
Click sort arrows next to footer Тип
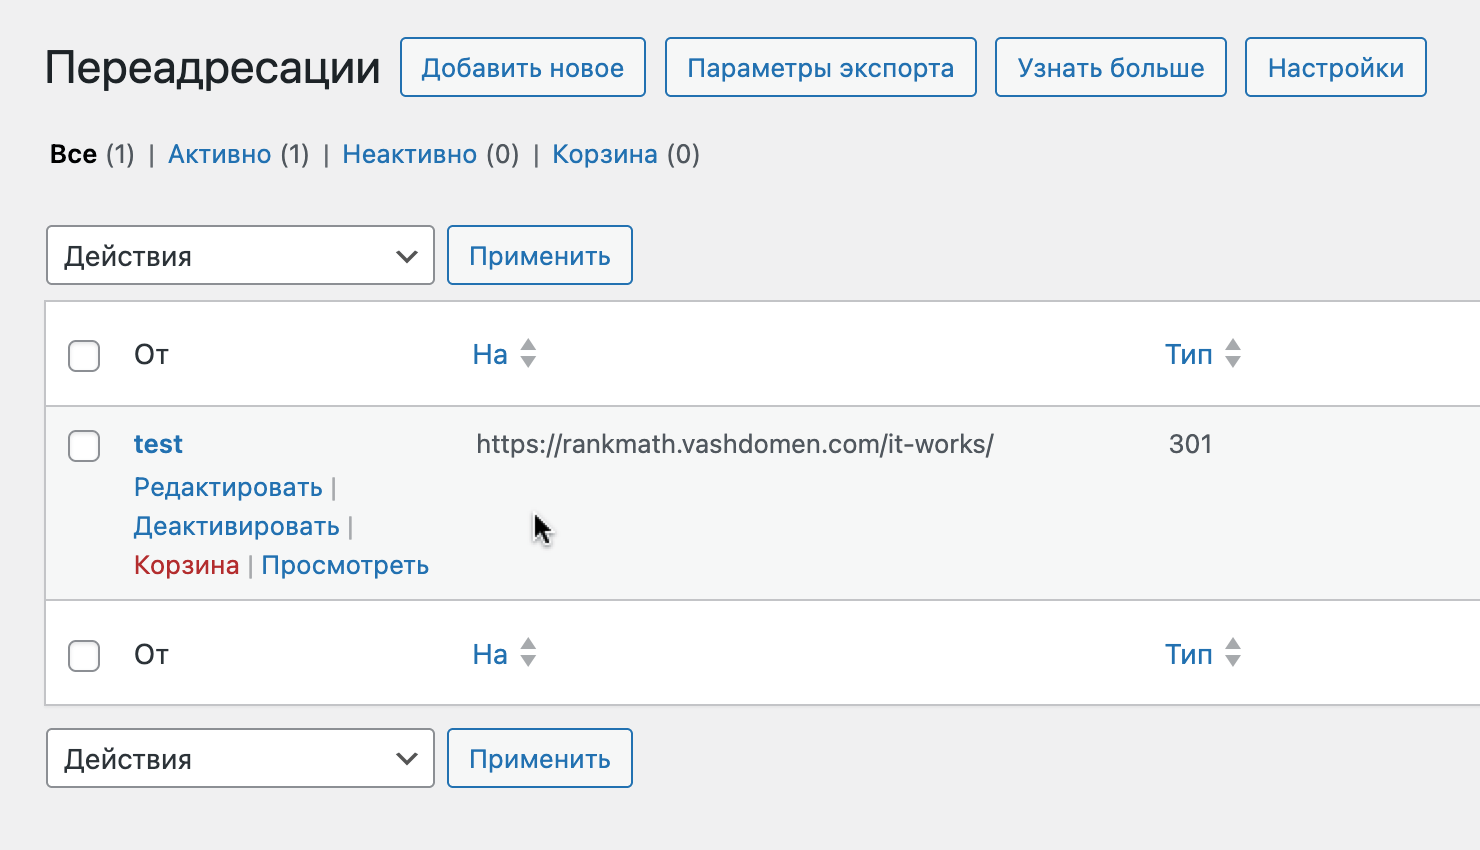point(1233,653)
